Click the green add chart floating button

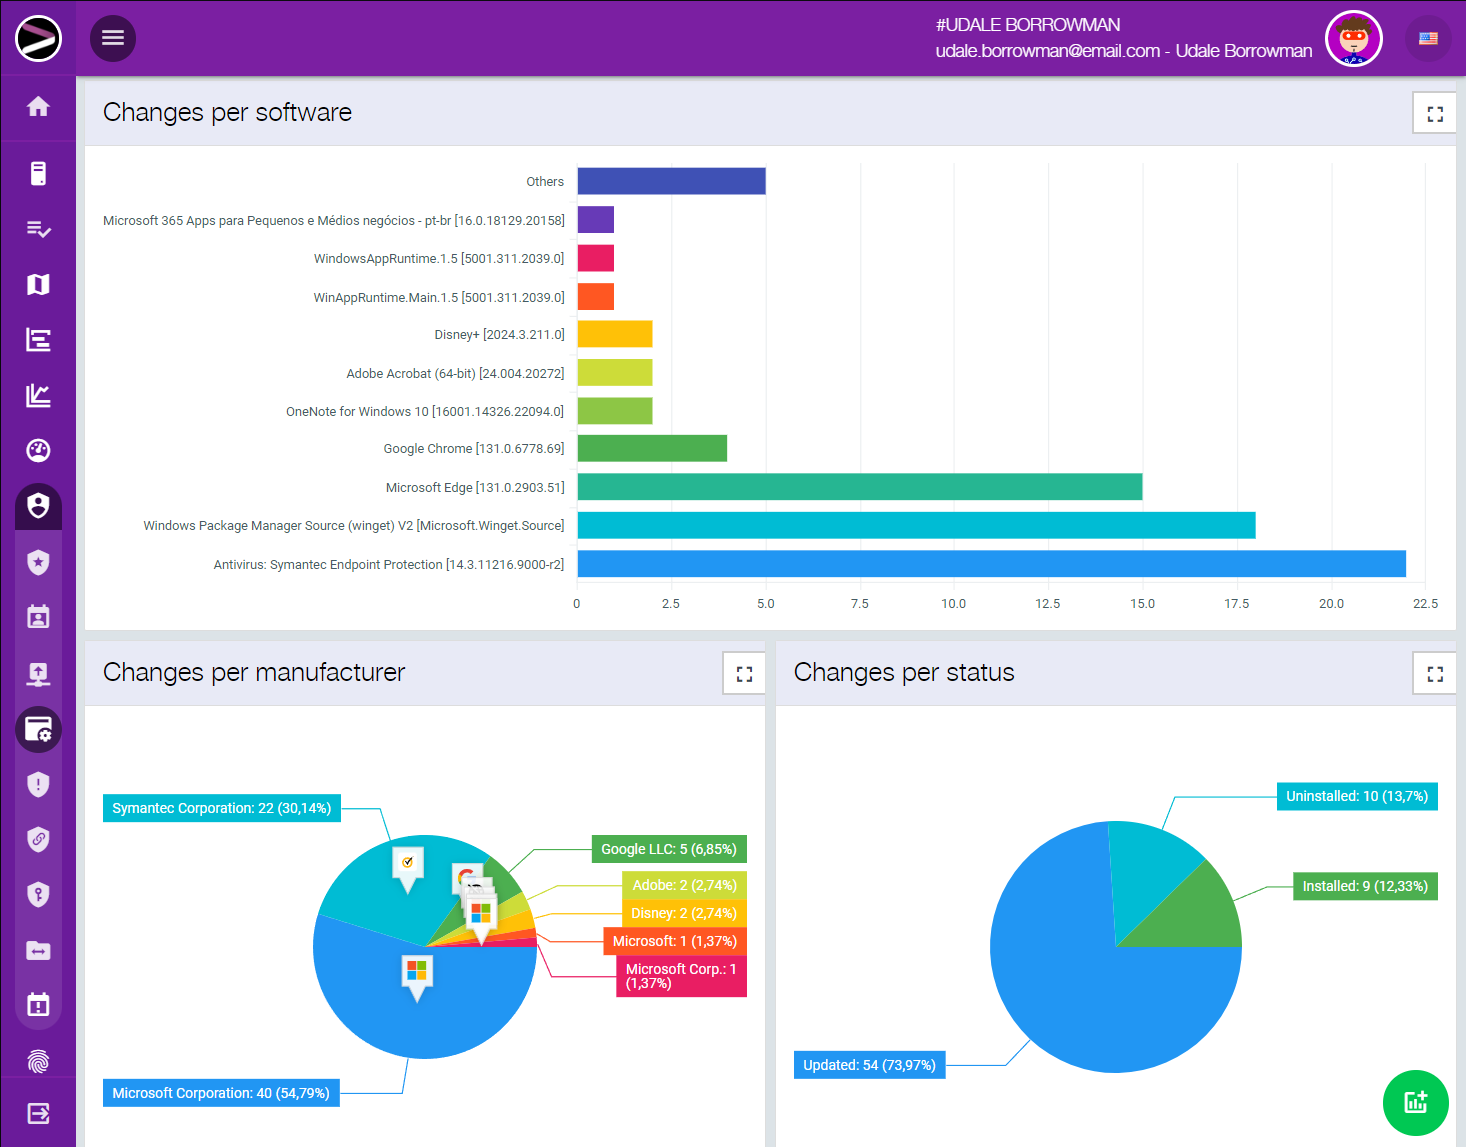1415,1102
